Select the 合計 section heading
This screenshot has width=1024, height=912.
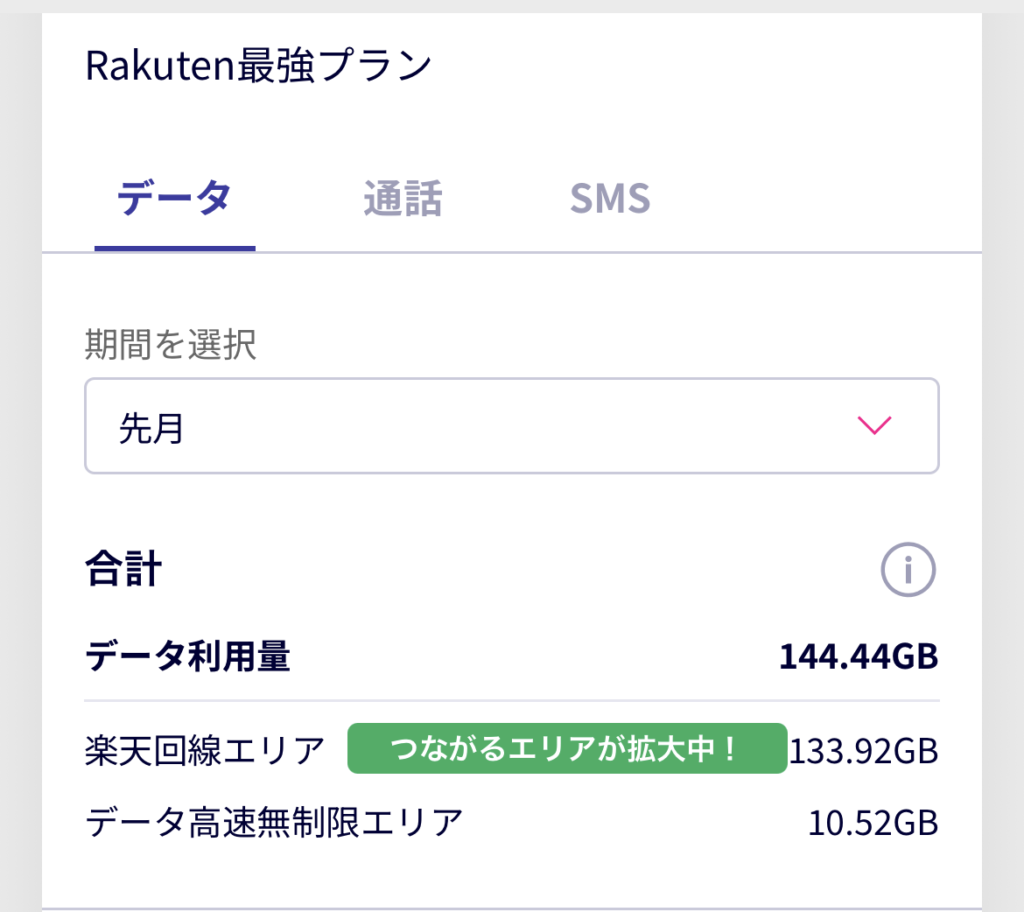coord(124,571)
